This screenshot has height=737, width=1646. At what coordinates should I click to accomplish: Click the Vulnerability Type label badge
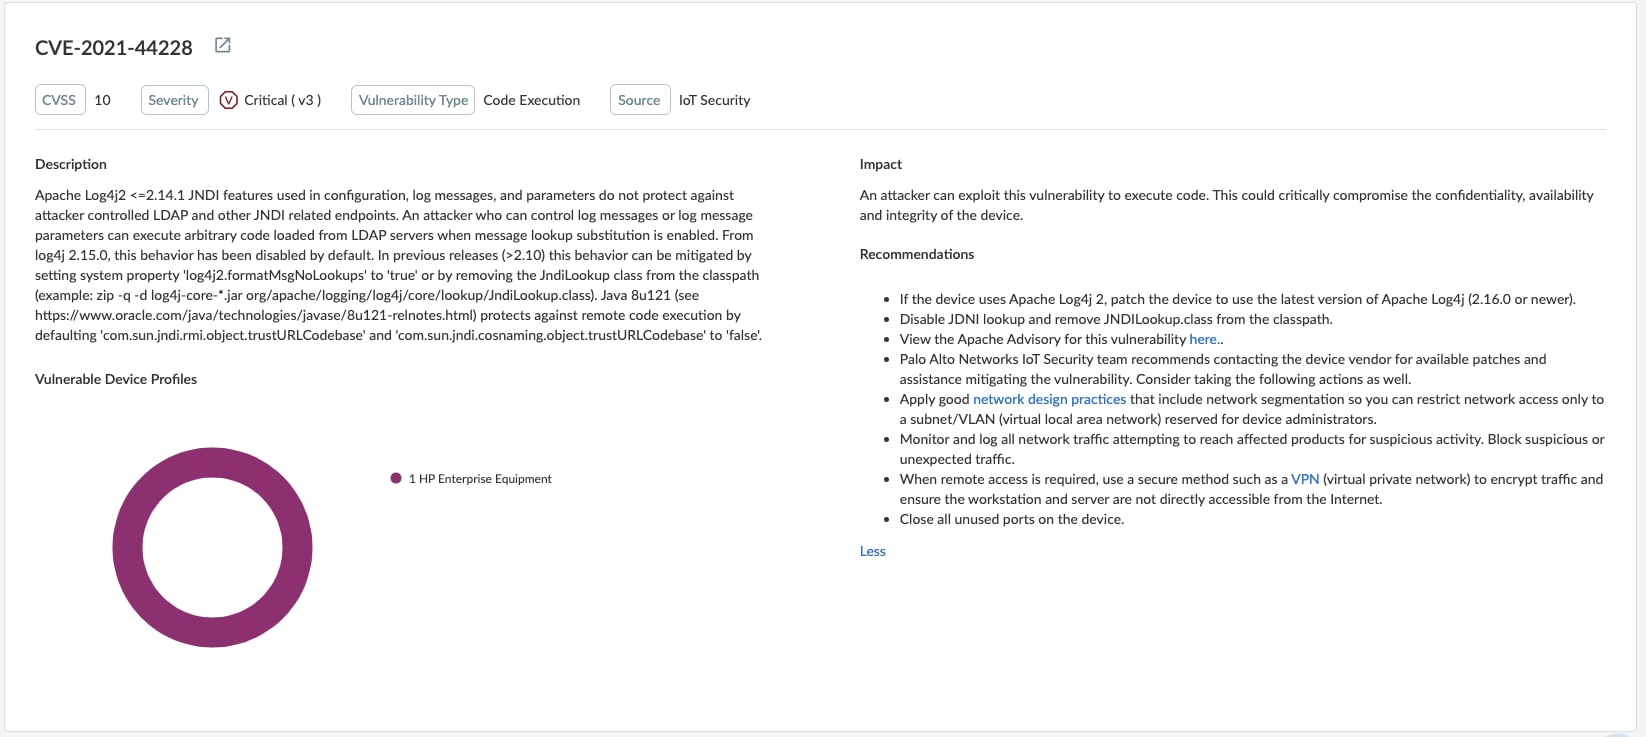pyautogui.click(x=413, y=100)
